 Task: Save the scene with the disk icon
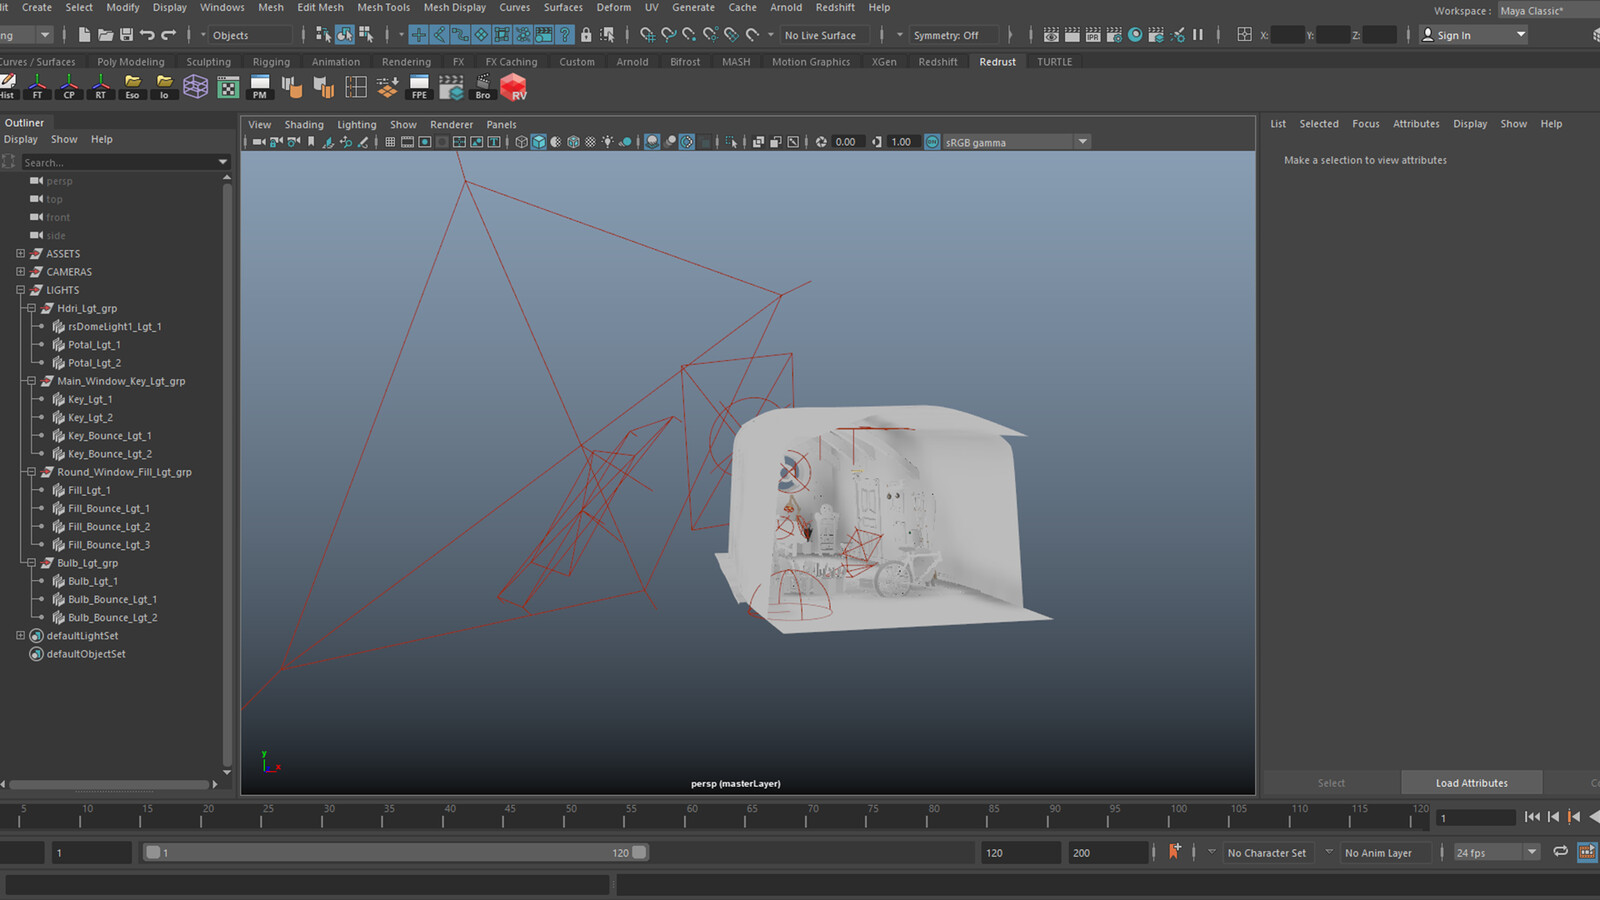click(x=126, y=35)
